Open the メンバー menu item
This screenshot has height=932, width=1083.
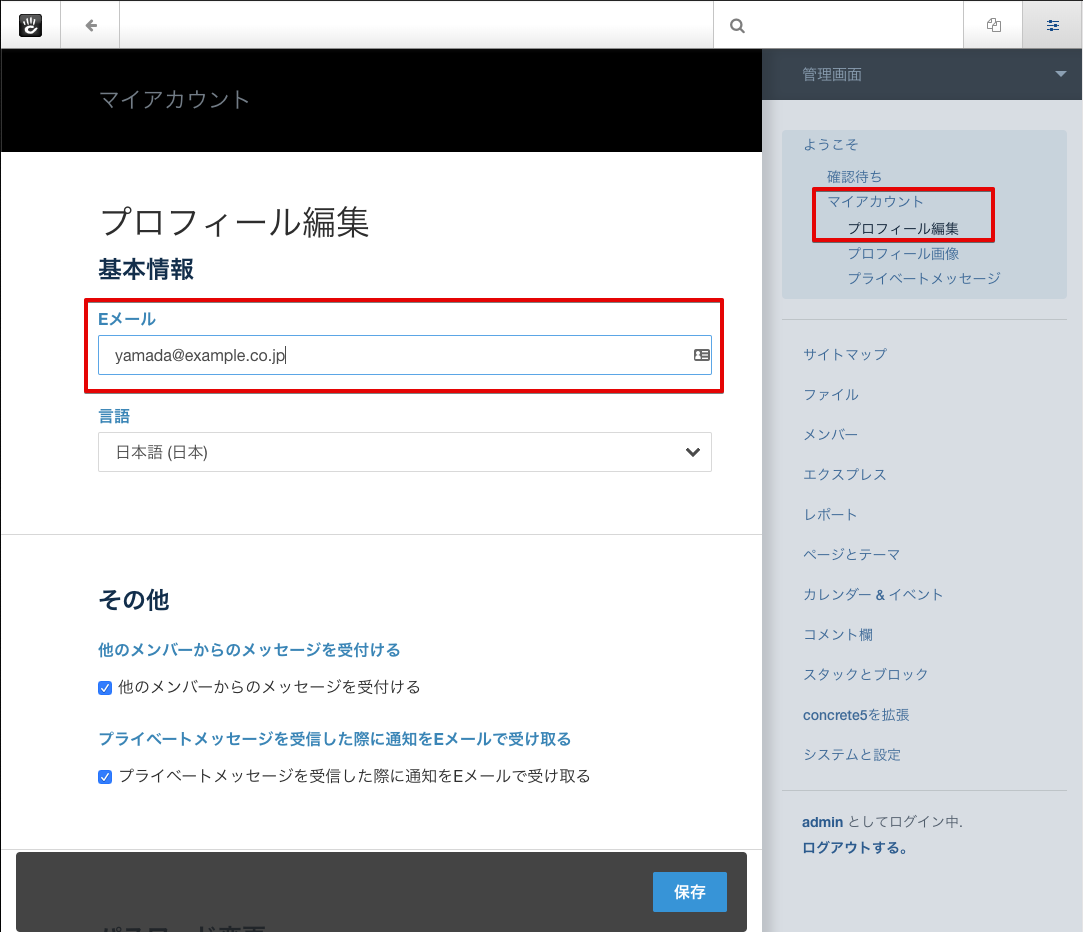tap(830, 434)
